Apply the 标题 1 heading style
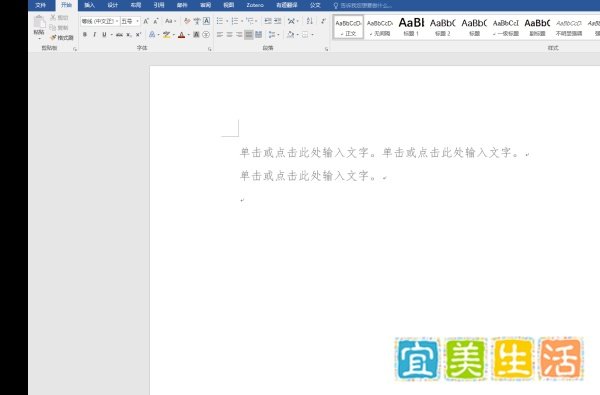Image resolution: width=600 pixels, height=395 pixels. (411, 27)
